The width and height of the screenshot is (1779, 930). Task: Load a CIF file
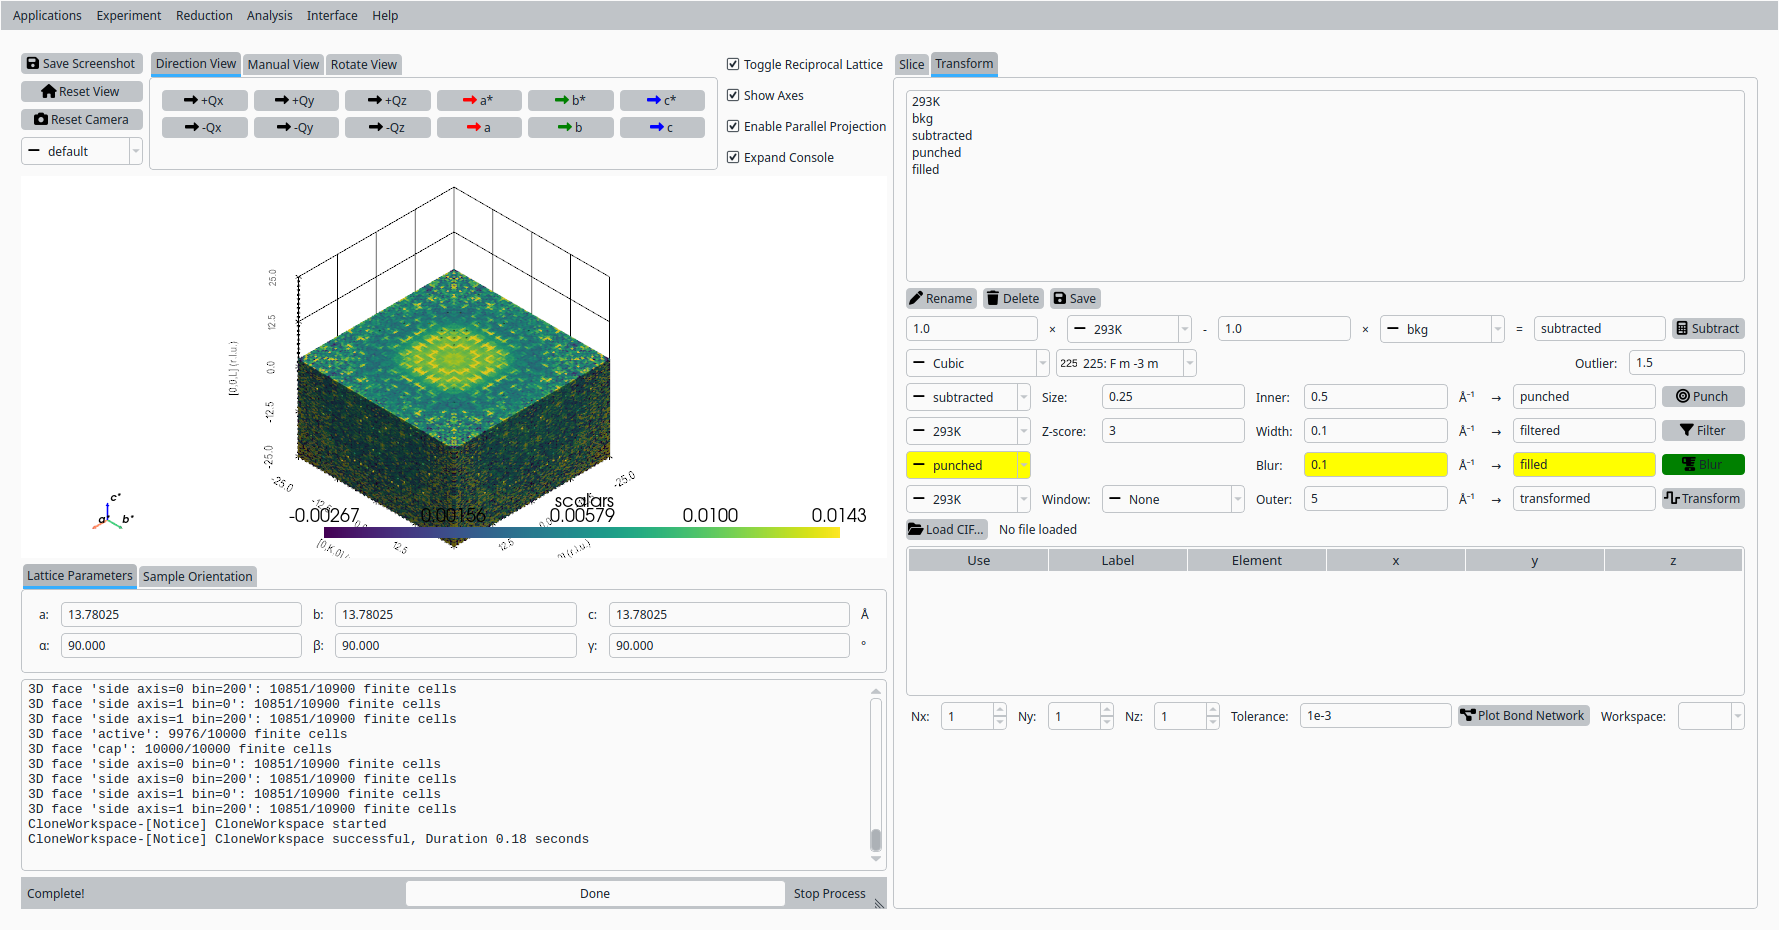(946, 529)
